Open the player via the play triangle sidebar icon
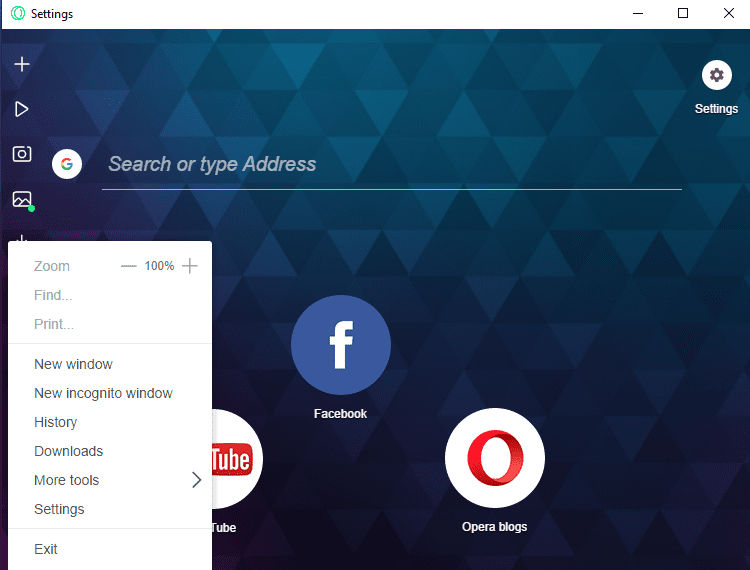This screenshot has height=570, width=750. pos(22,109)
